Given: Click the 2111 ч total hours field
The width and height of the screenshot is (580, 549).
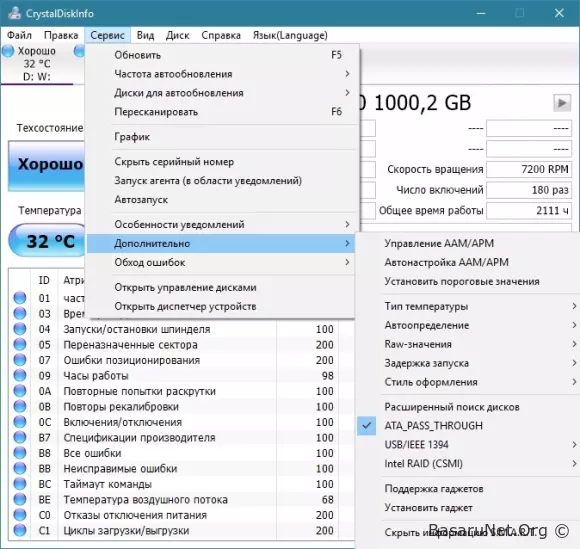Looking at the screenshot, I should coord(529,210).
